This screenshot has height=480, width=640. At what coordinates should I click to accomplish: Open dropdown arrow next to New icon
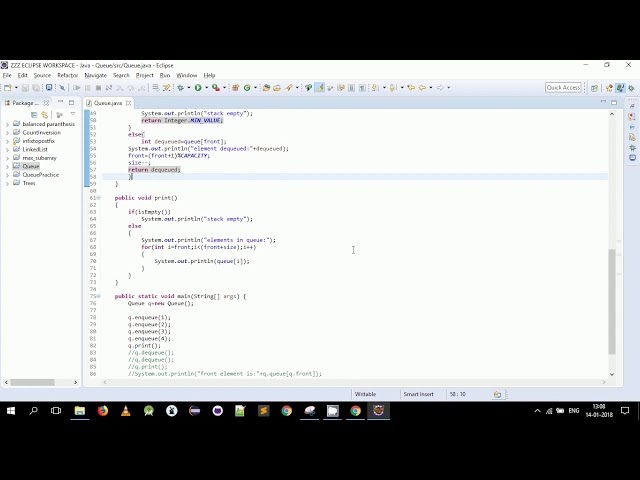[16, 87]
